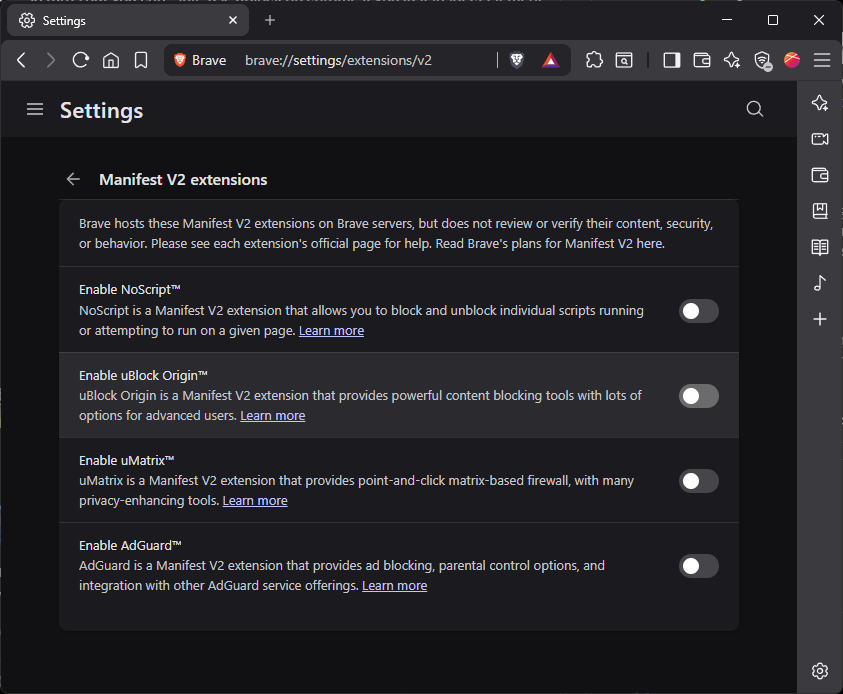
Task: Go back from Manifest V2 extensions page
Action: pyautogui.click(x=73, y=179)
